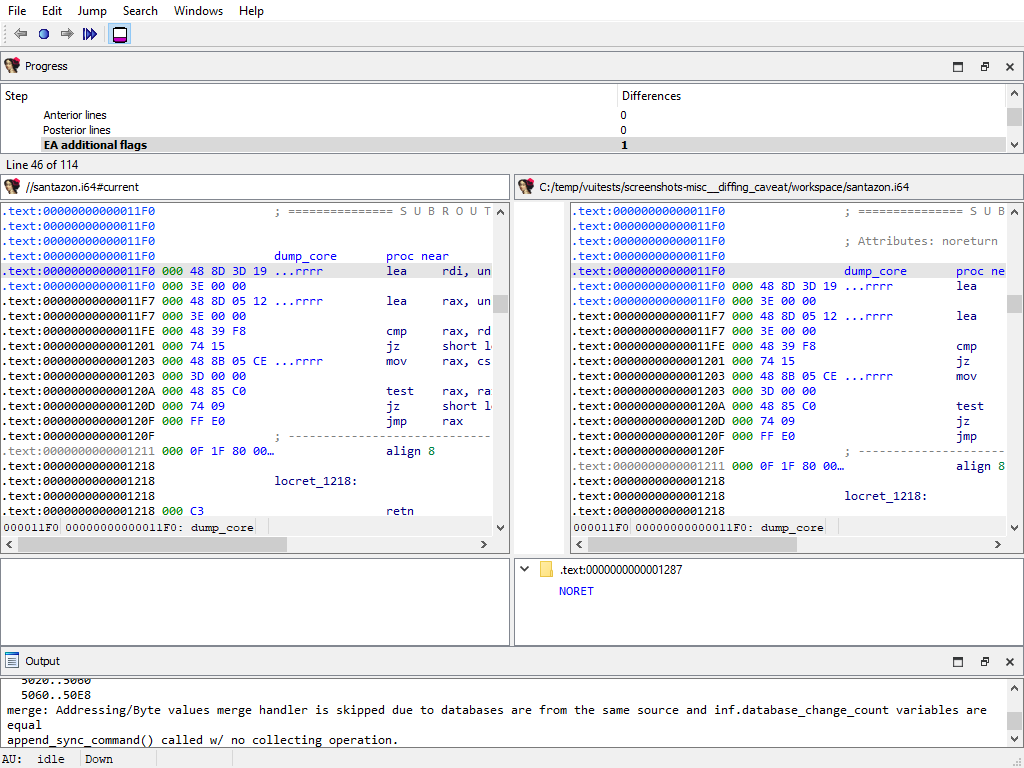
Task: Click the fast-forward continue icon
Action: click(90, 33)
